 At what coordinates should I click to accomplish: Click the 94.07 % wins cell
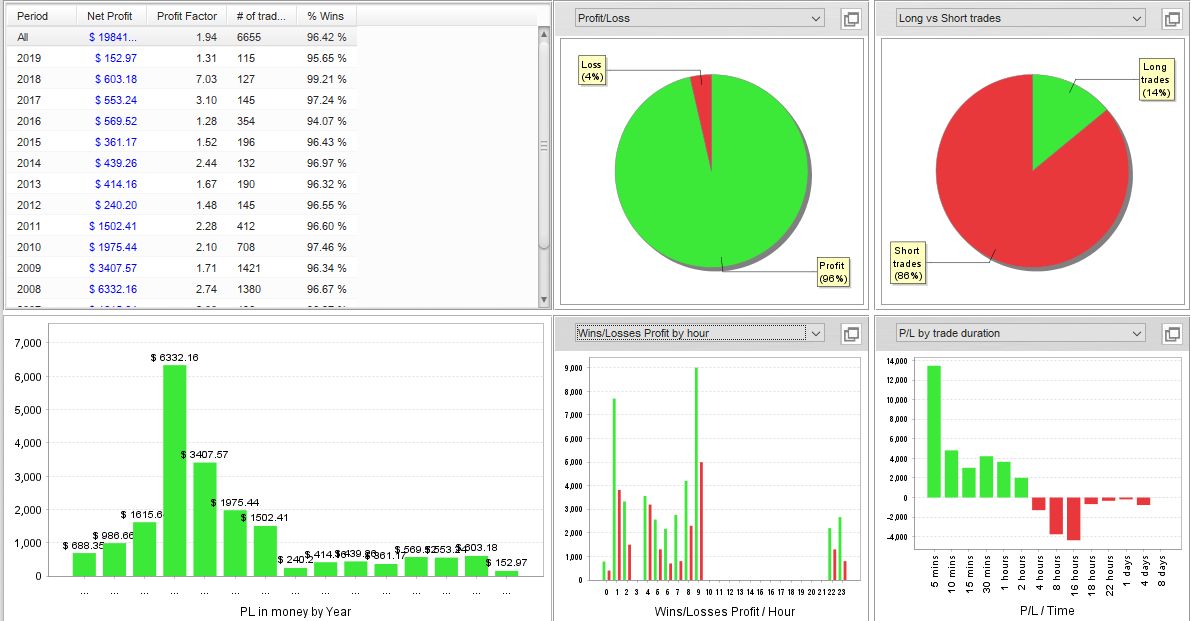coord(327,121)
